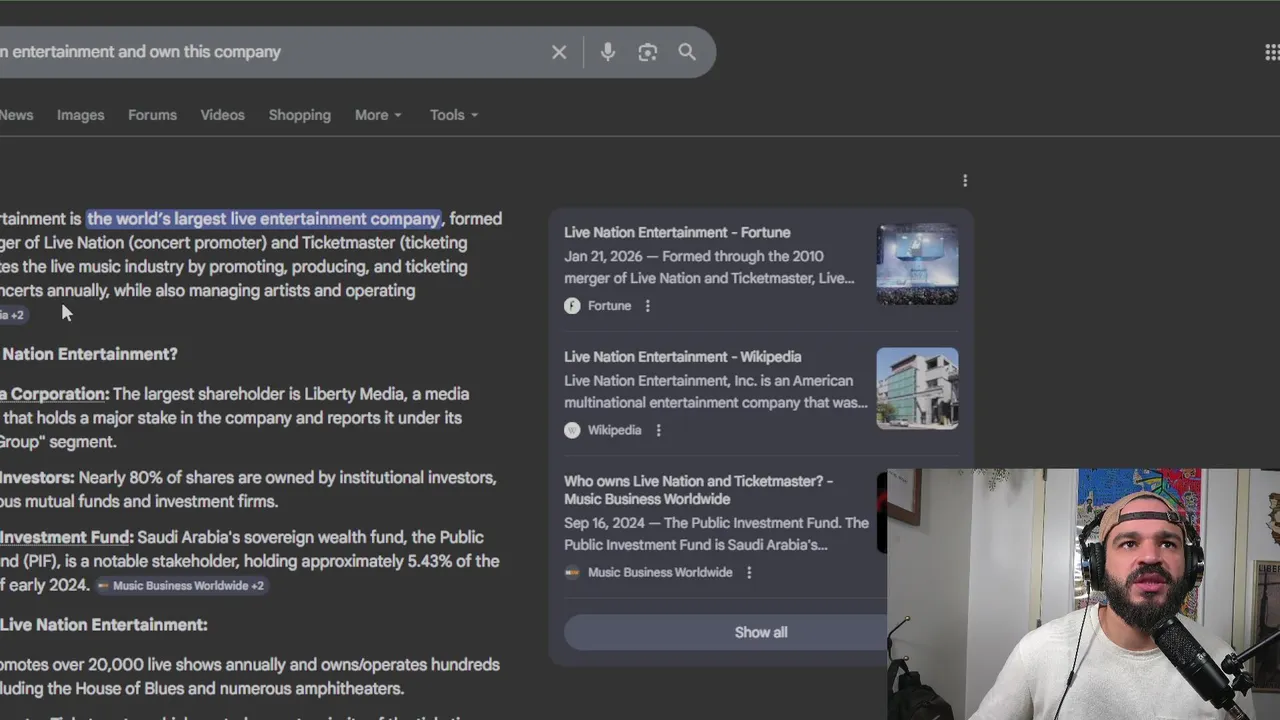Open AI overview three-dot options menu

tap(965, 180)
